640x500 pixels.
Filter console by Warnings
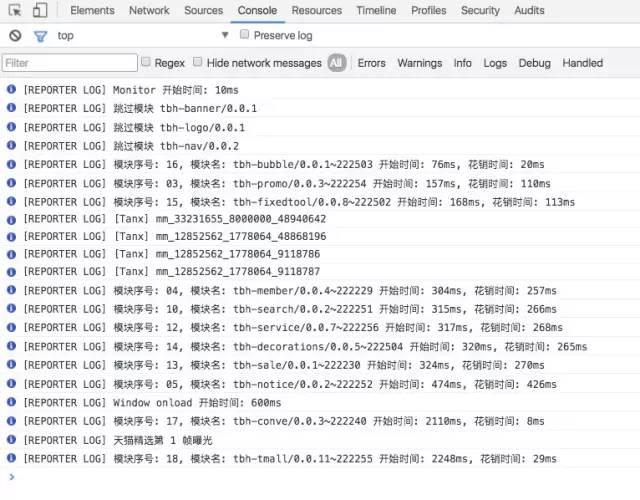click(420, 63)
